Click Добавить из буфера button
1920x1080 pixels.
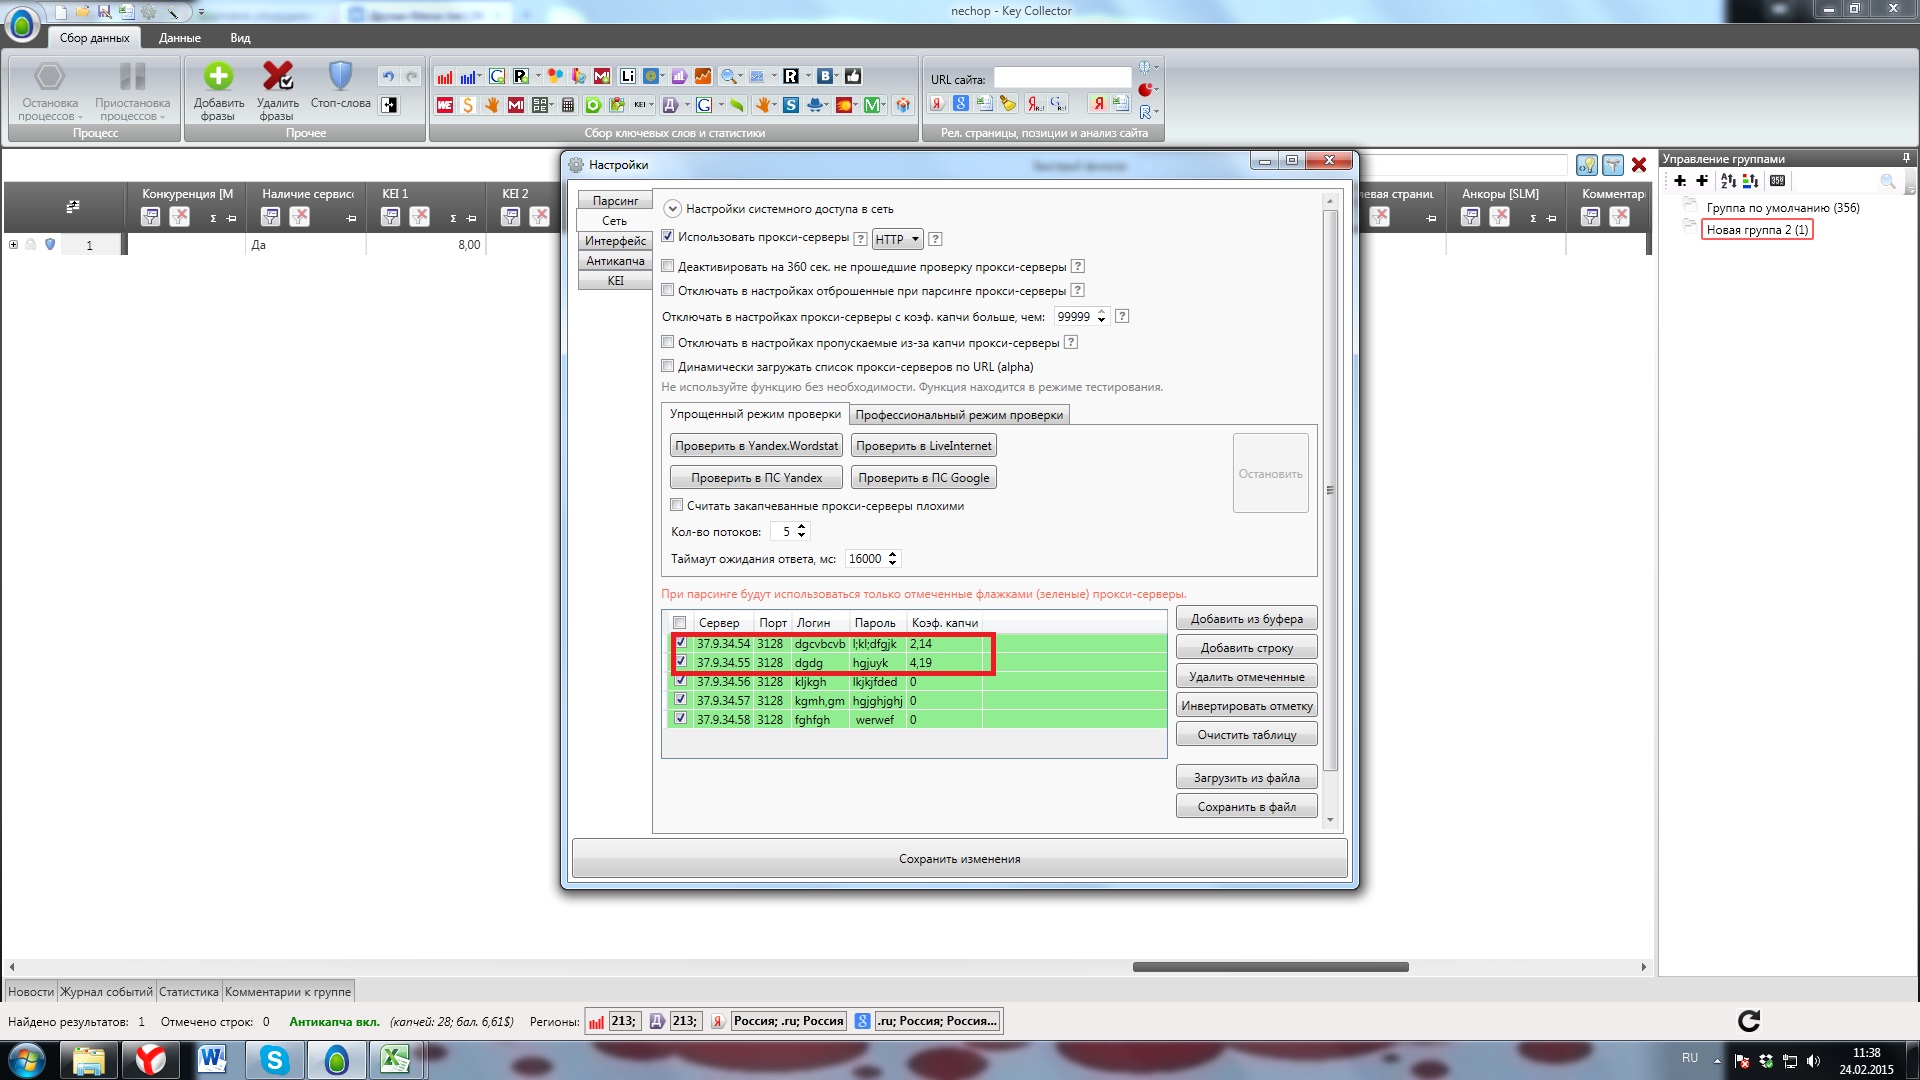1246,619
